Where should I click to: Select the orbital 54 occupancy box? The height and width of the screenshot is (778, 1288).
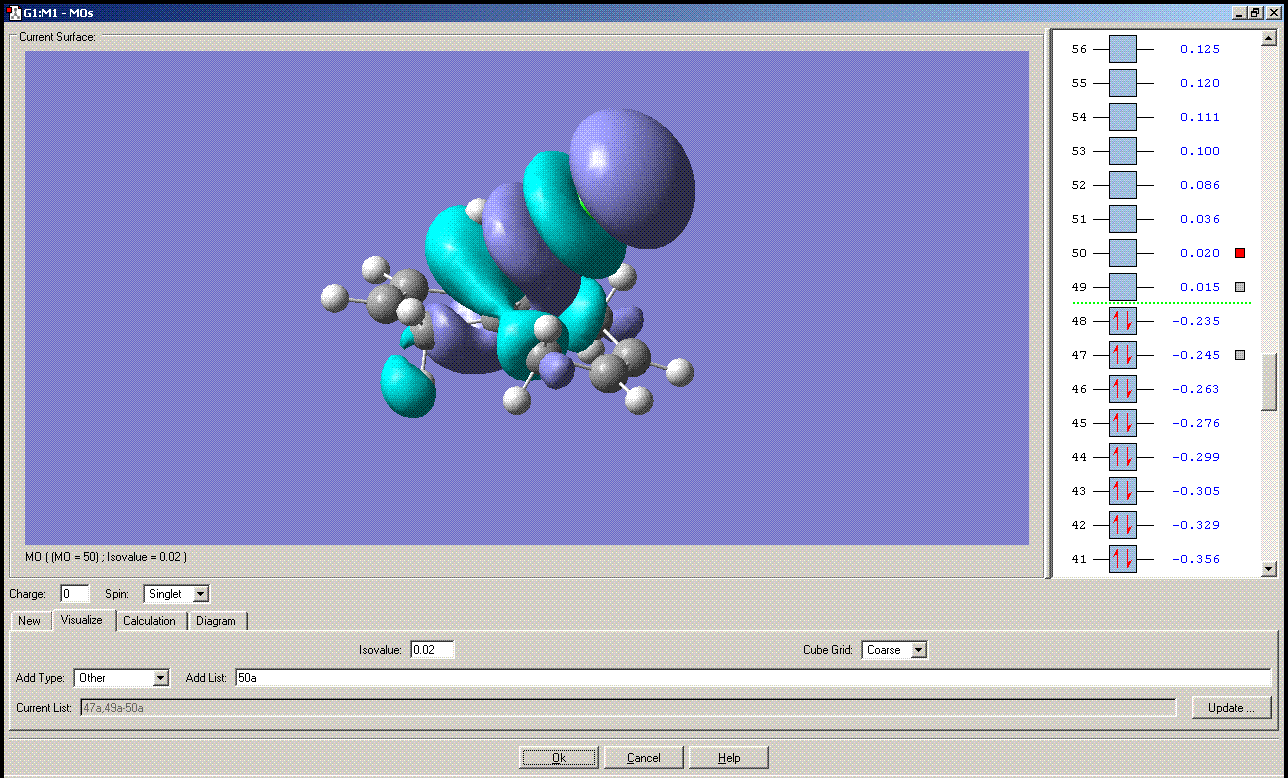click(1123, 117)
